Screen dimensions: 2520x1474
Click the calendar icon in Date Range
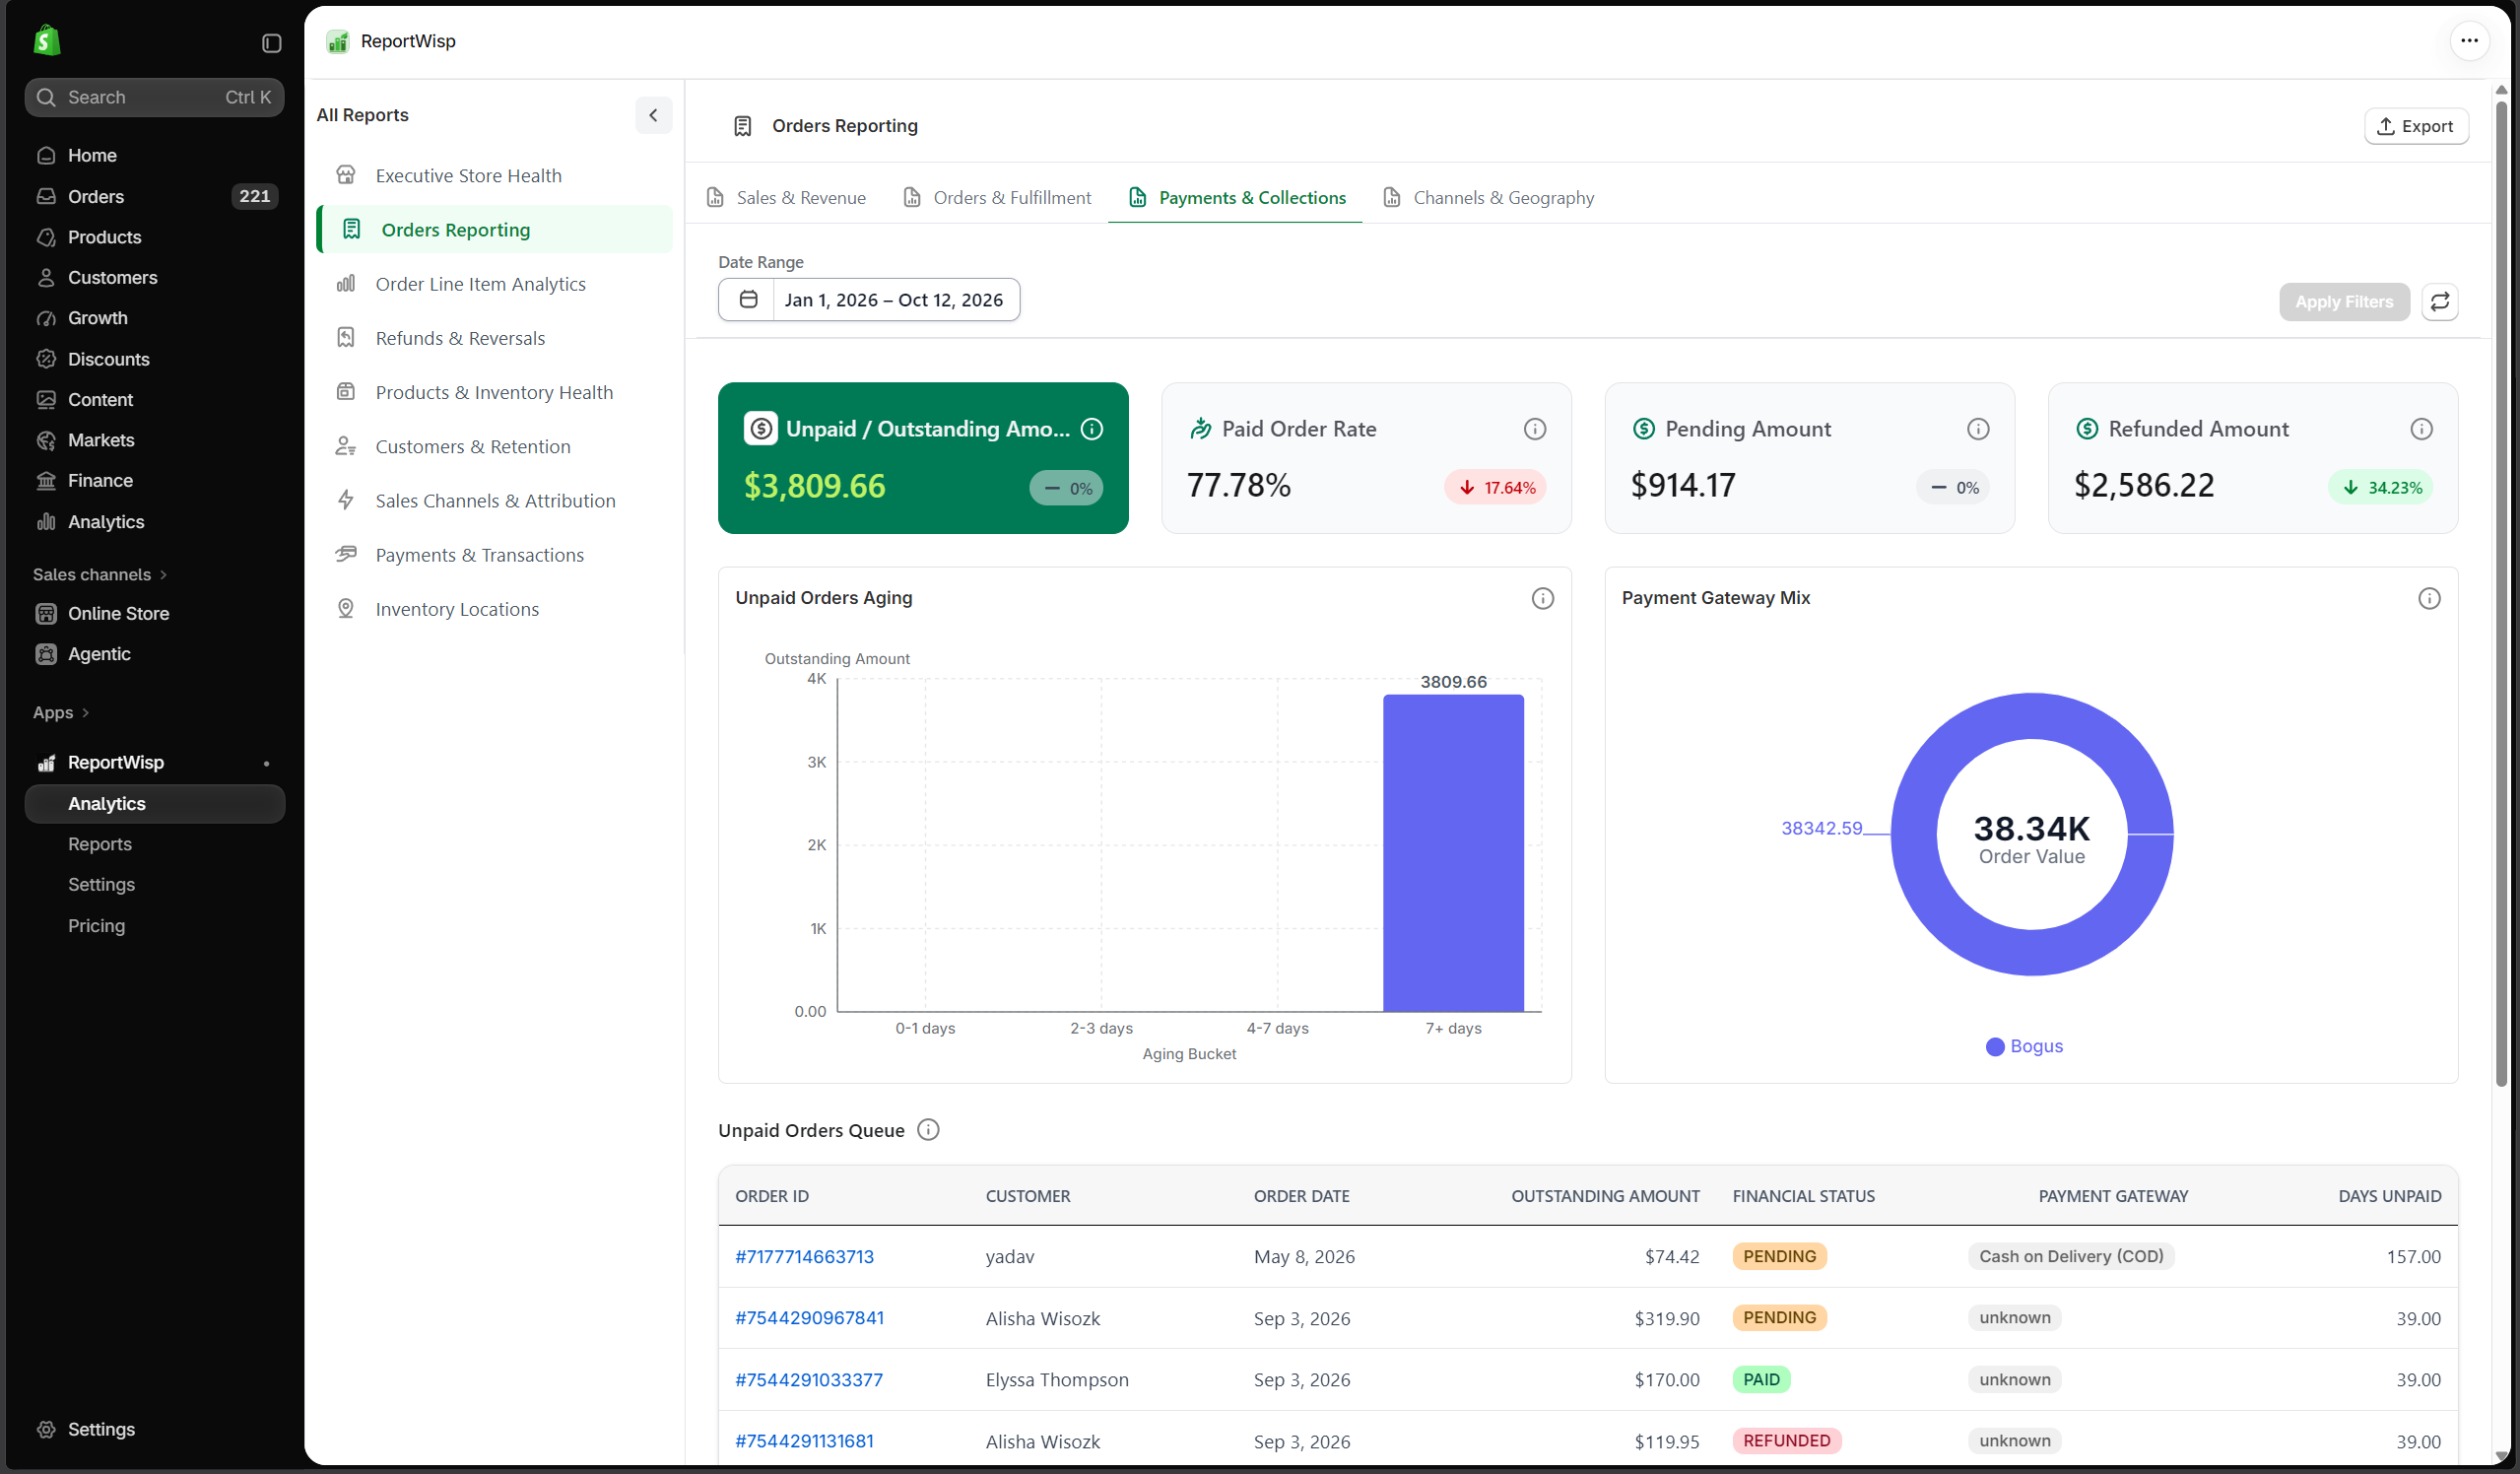[748, 300]
